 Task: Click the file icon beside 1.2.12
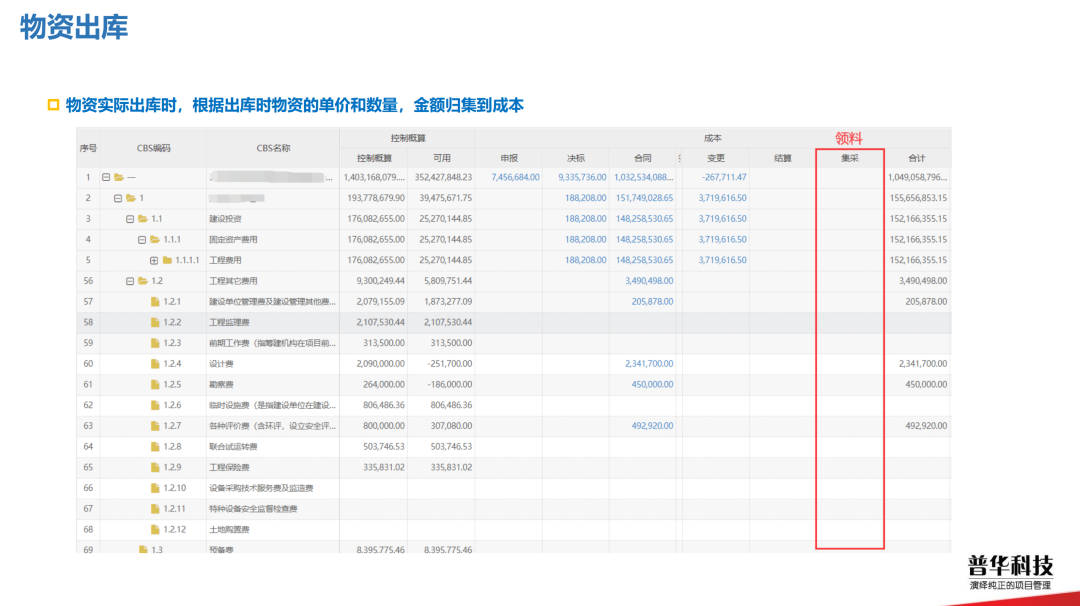pyautogui.click(x=155, y=530)
